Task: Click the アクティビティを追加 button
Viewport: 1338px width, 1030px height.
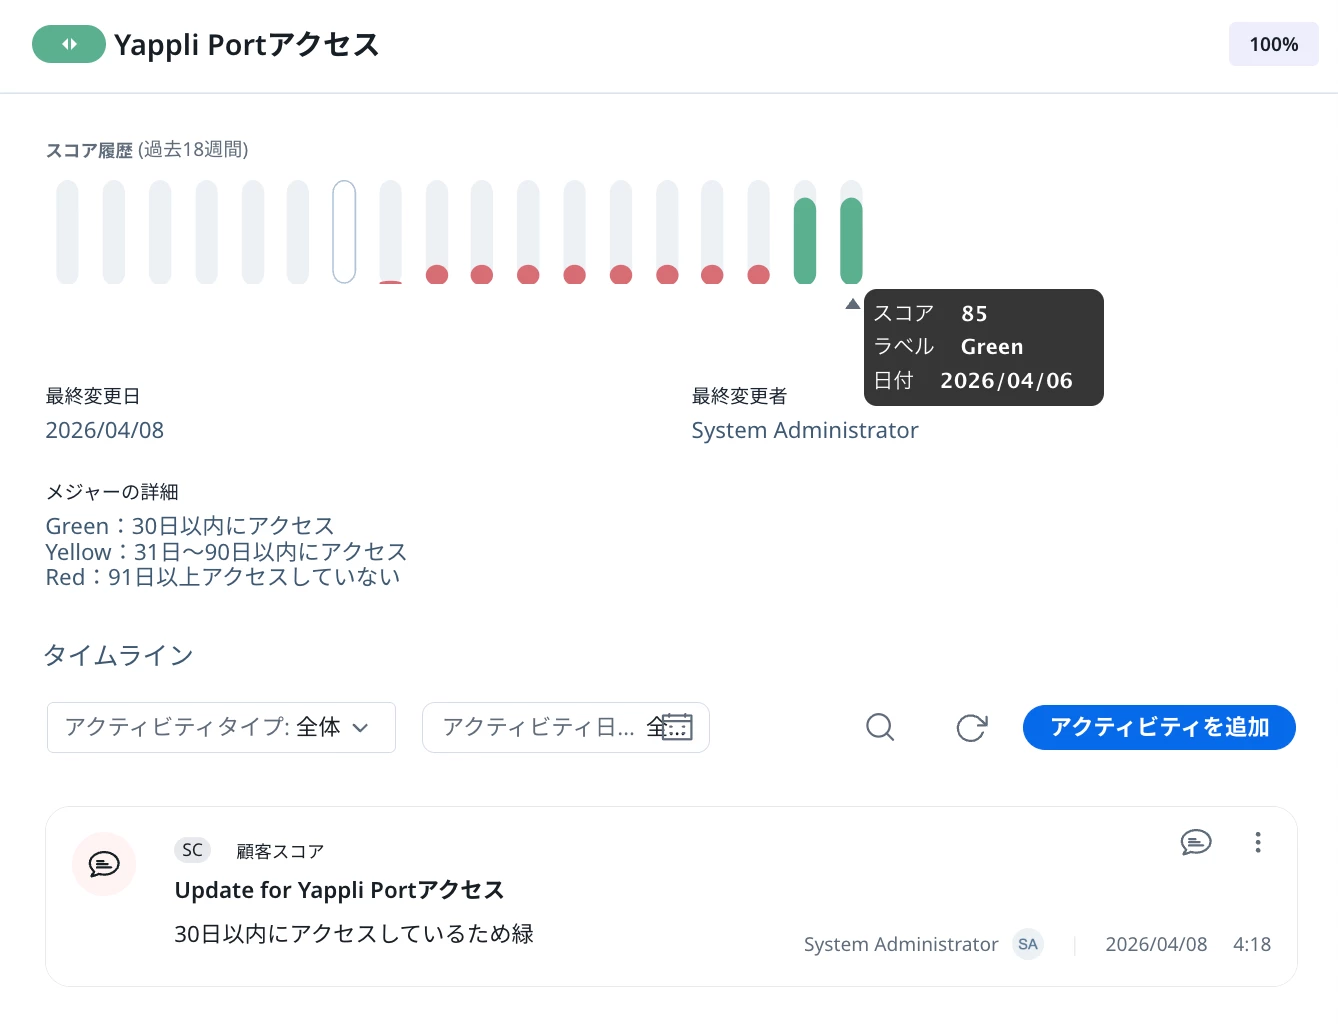Action: coord(1159,727)
